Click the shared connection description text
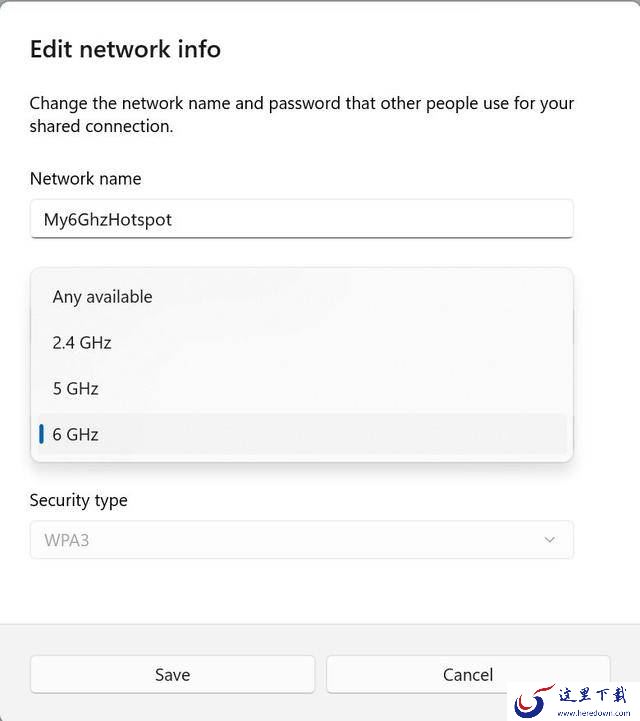The width and height of the screenshot is (640, 721). pos(300,115)
